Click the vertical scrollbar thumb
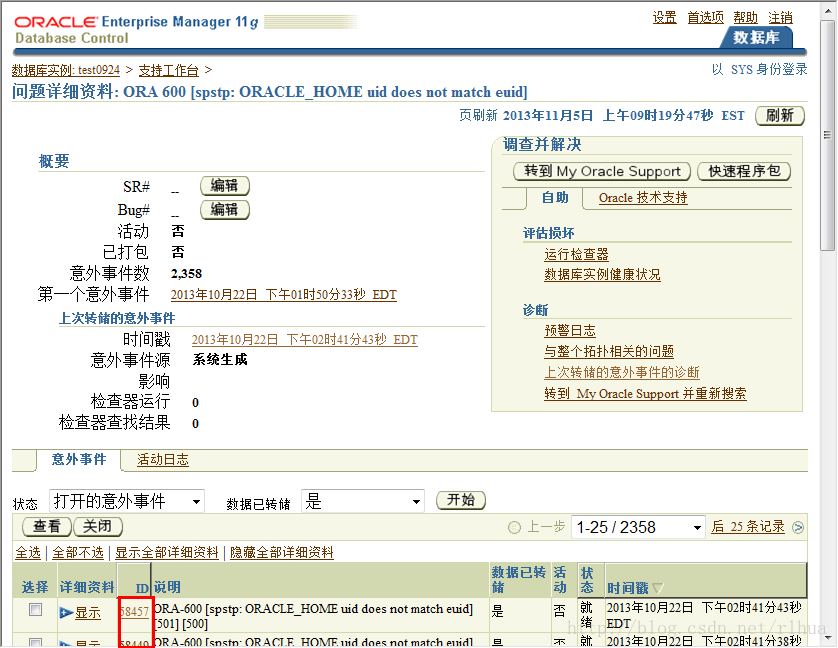 827,135
